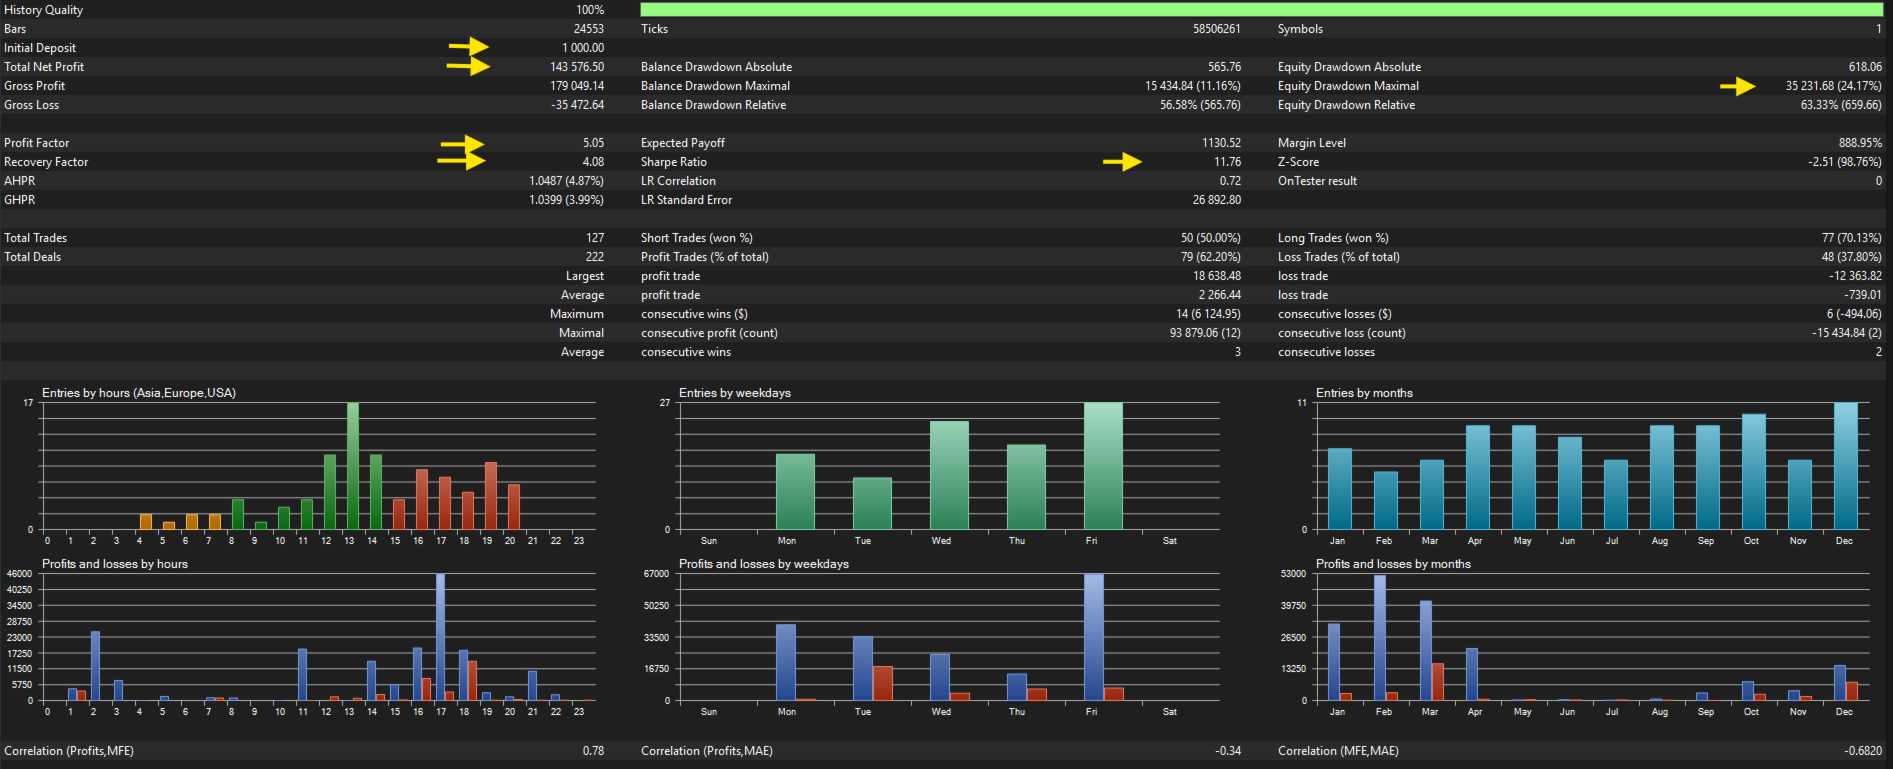This screenshot has height=769, width=1893.
Task: Click the yellow arrow next to Total Net Profit
Action: click(468, 66)
